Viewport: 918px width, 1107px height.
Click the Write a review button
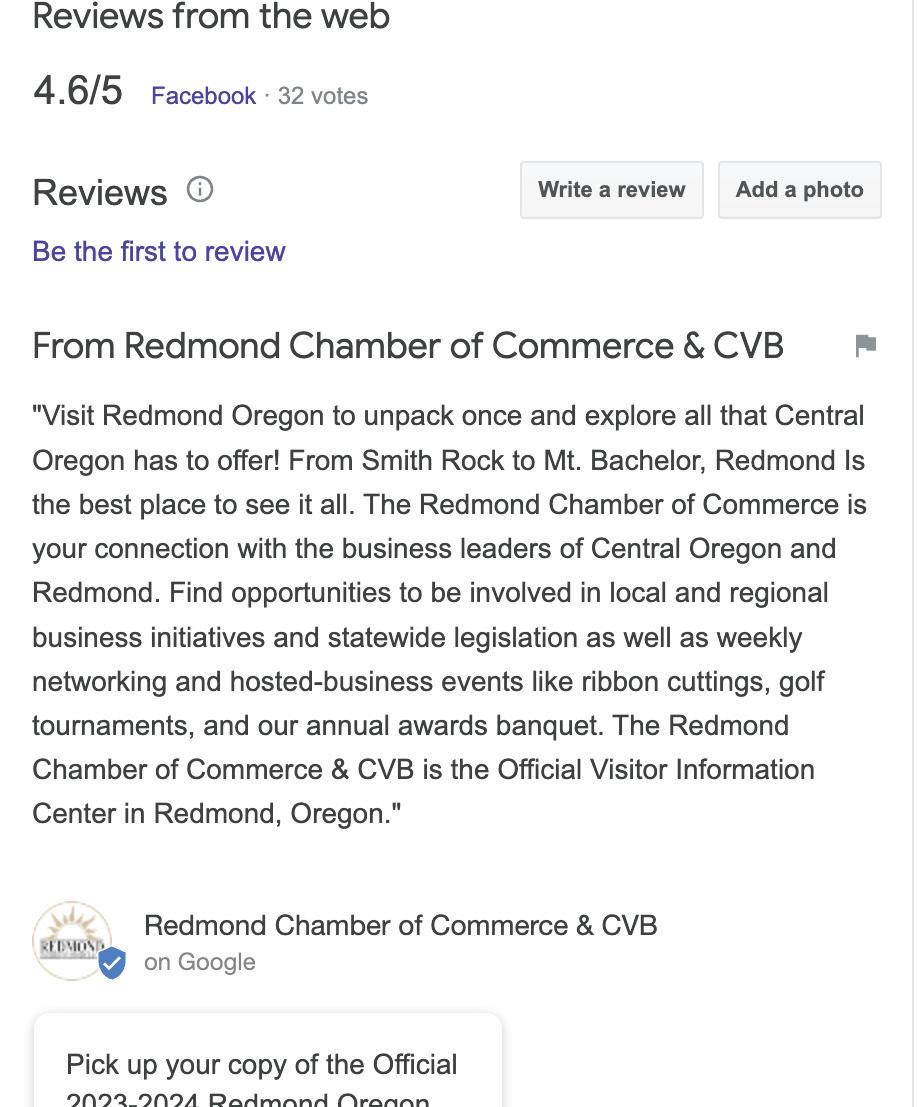click(x=612, y=190)
